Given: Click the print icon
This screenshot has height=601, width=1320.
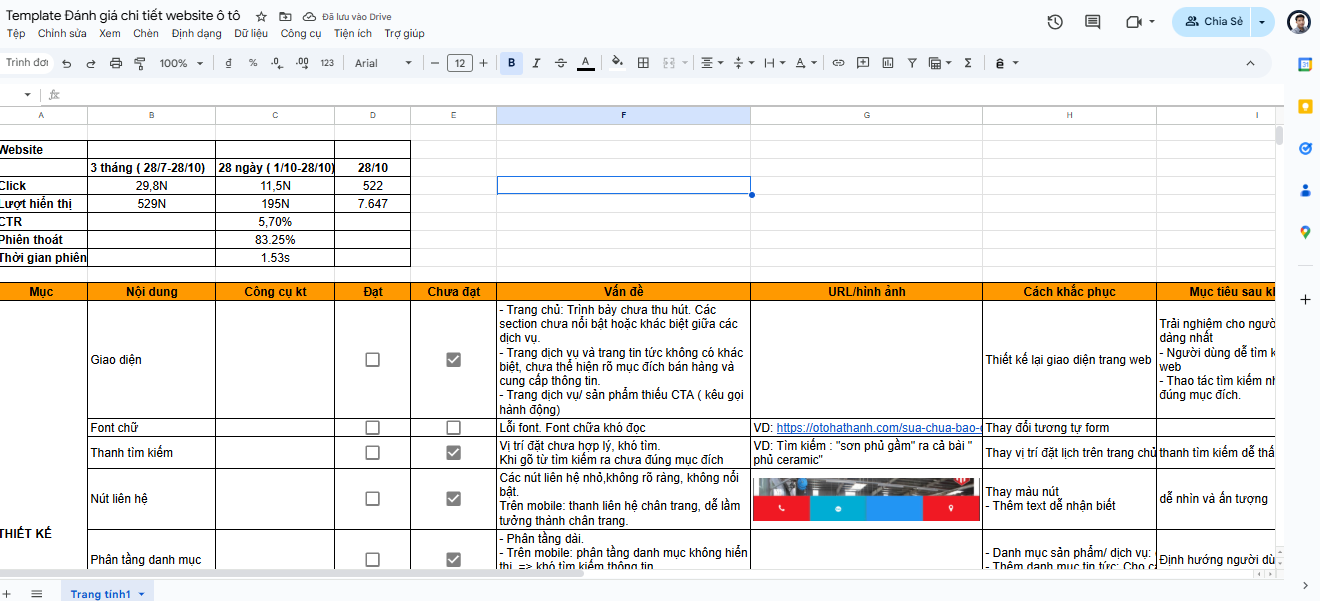Looking at the screenshot, I should (x=115, y=63).
